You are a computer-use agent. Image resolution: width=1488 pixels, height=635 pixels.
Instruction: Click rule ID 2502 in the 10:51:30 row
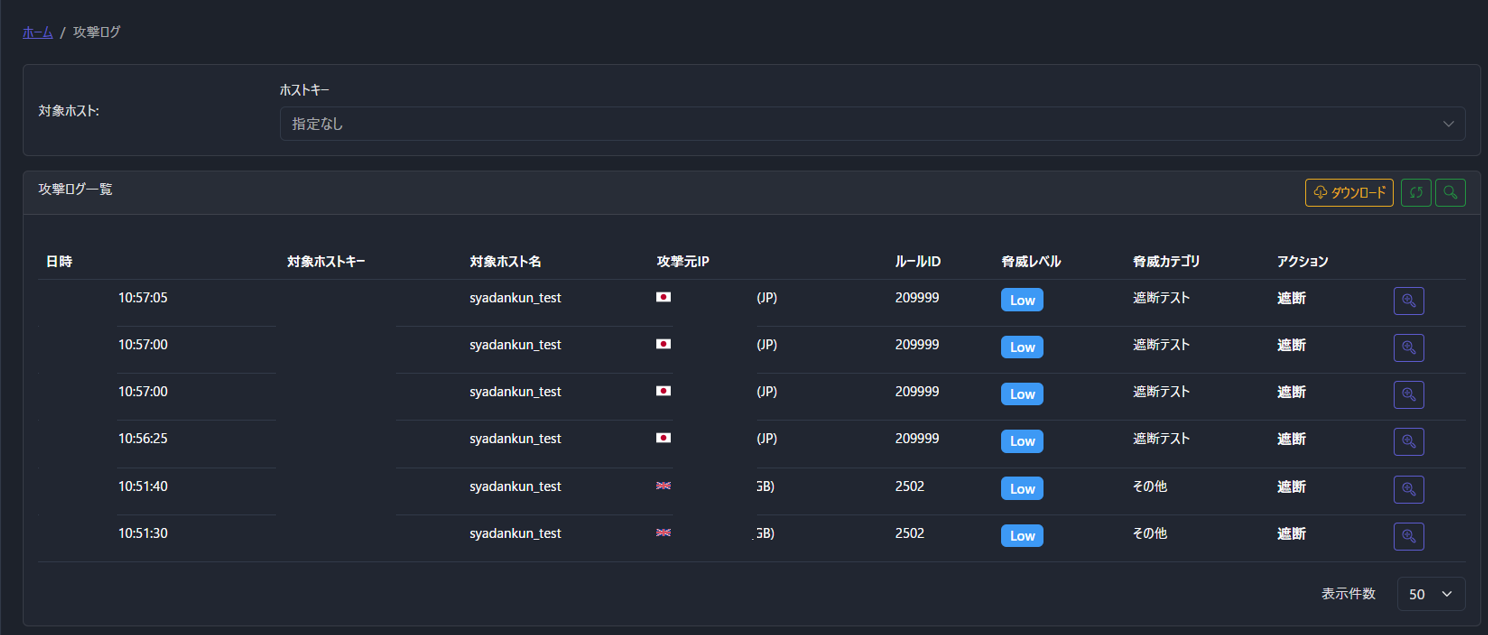(x=909, y=533)
